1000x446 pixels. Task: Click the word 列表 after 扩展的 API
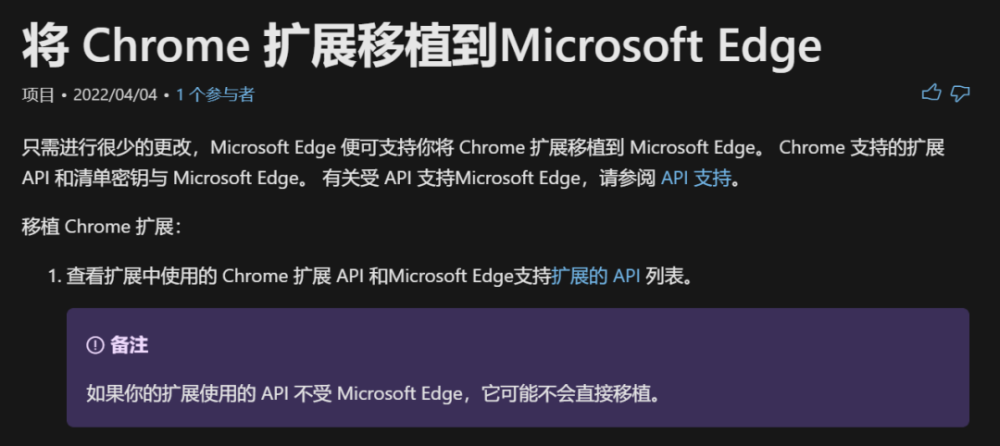click(664, 276)
